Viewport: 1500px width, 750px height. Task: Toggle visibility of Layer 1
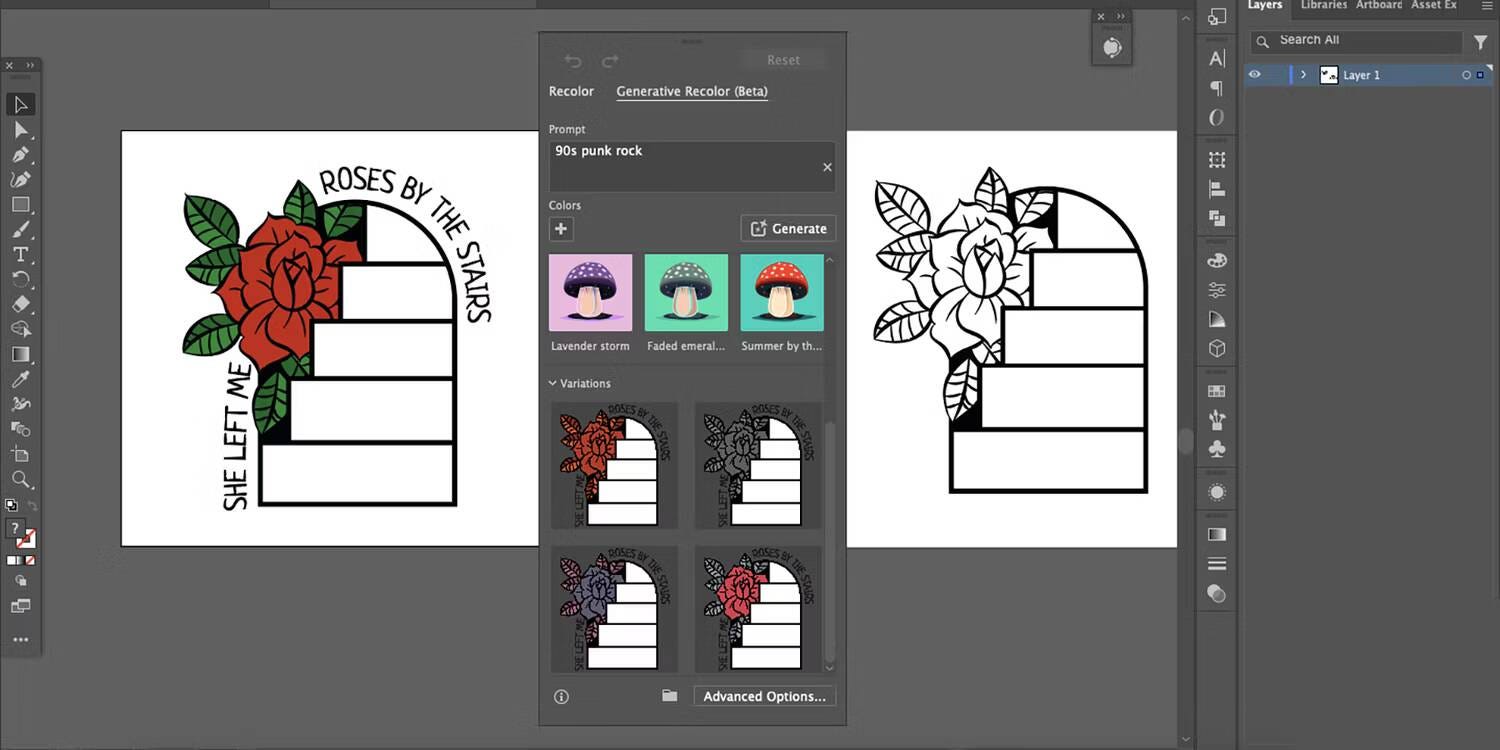pyautogui.click(x=1254, y=74)
